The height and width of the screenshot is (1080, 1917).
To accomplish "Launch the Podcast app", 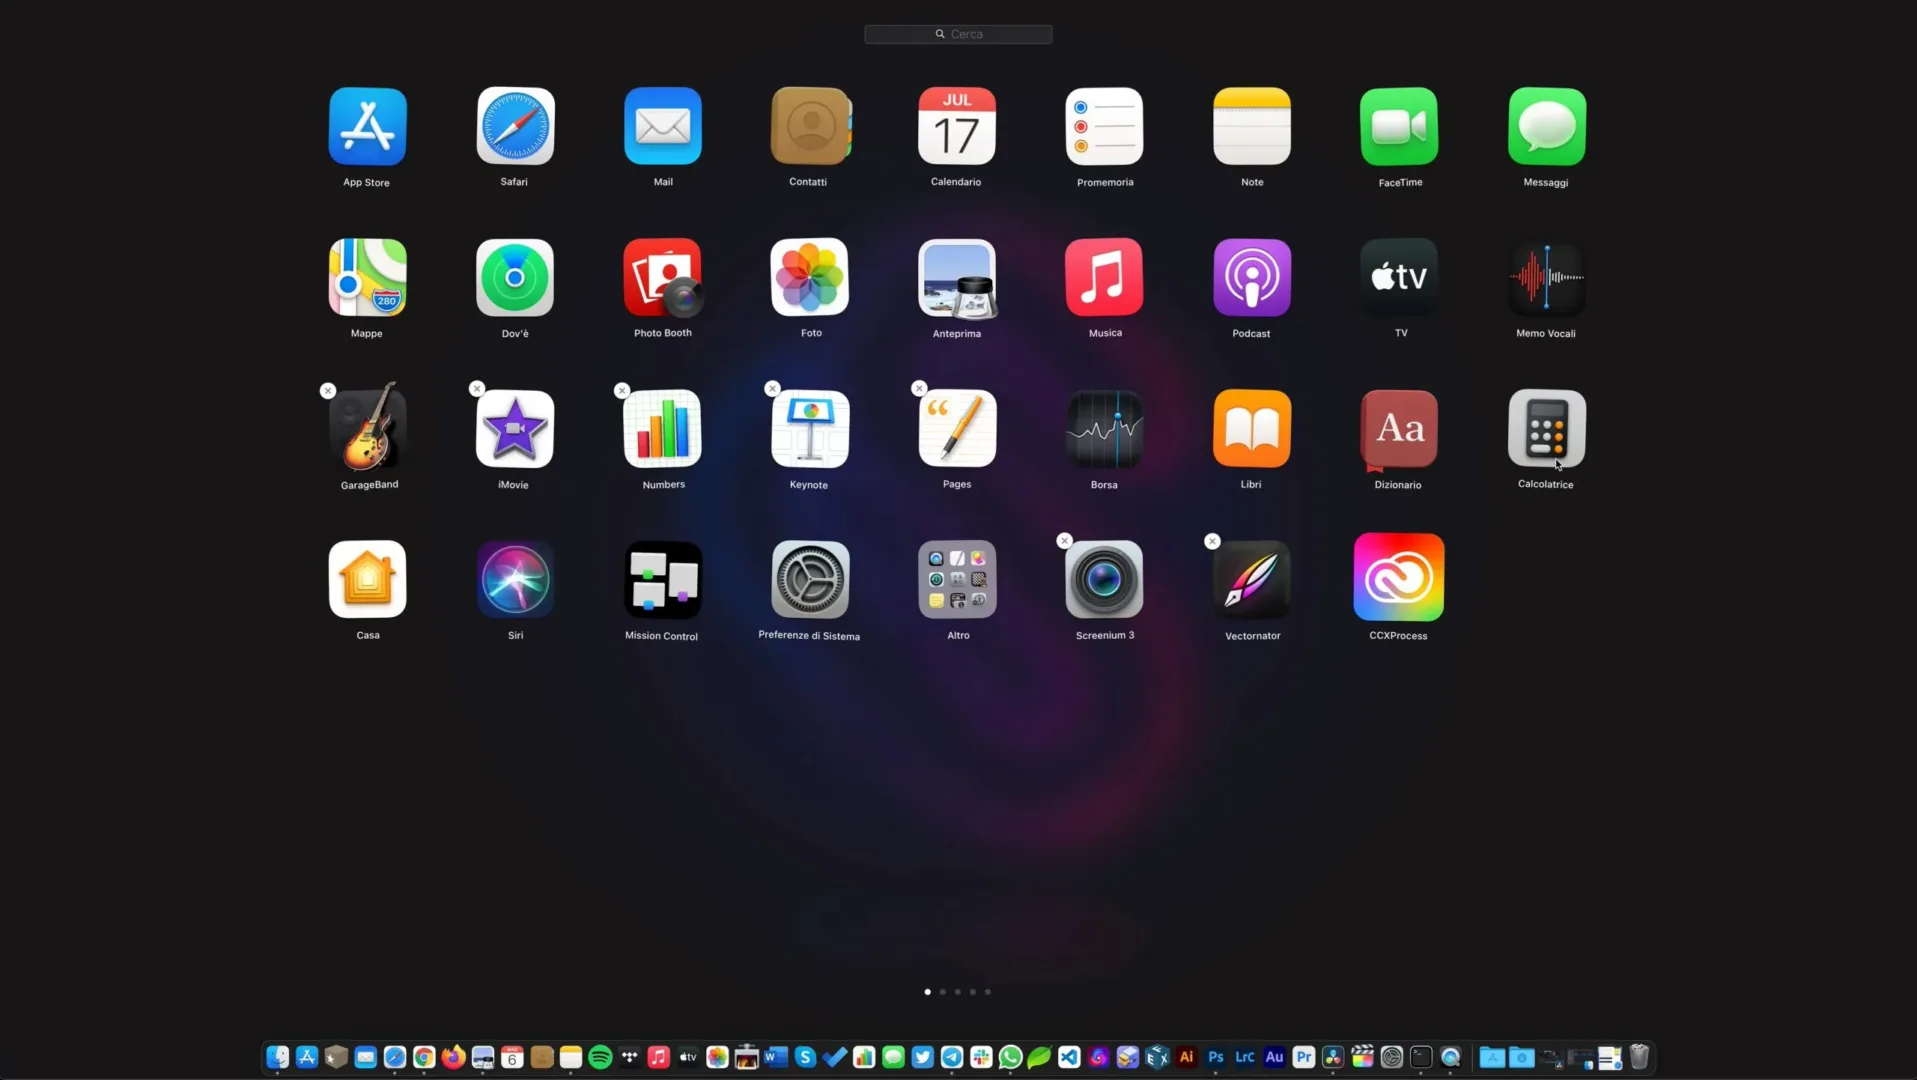I will pyautogui.click(x=1252, y=278).
